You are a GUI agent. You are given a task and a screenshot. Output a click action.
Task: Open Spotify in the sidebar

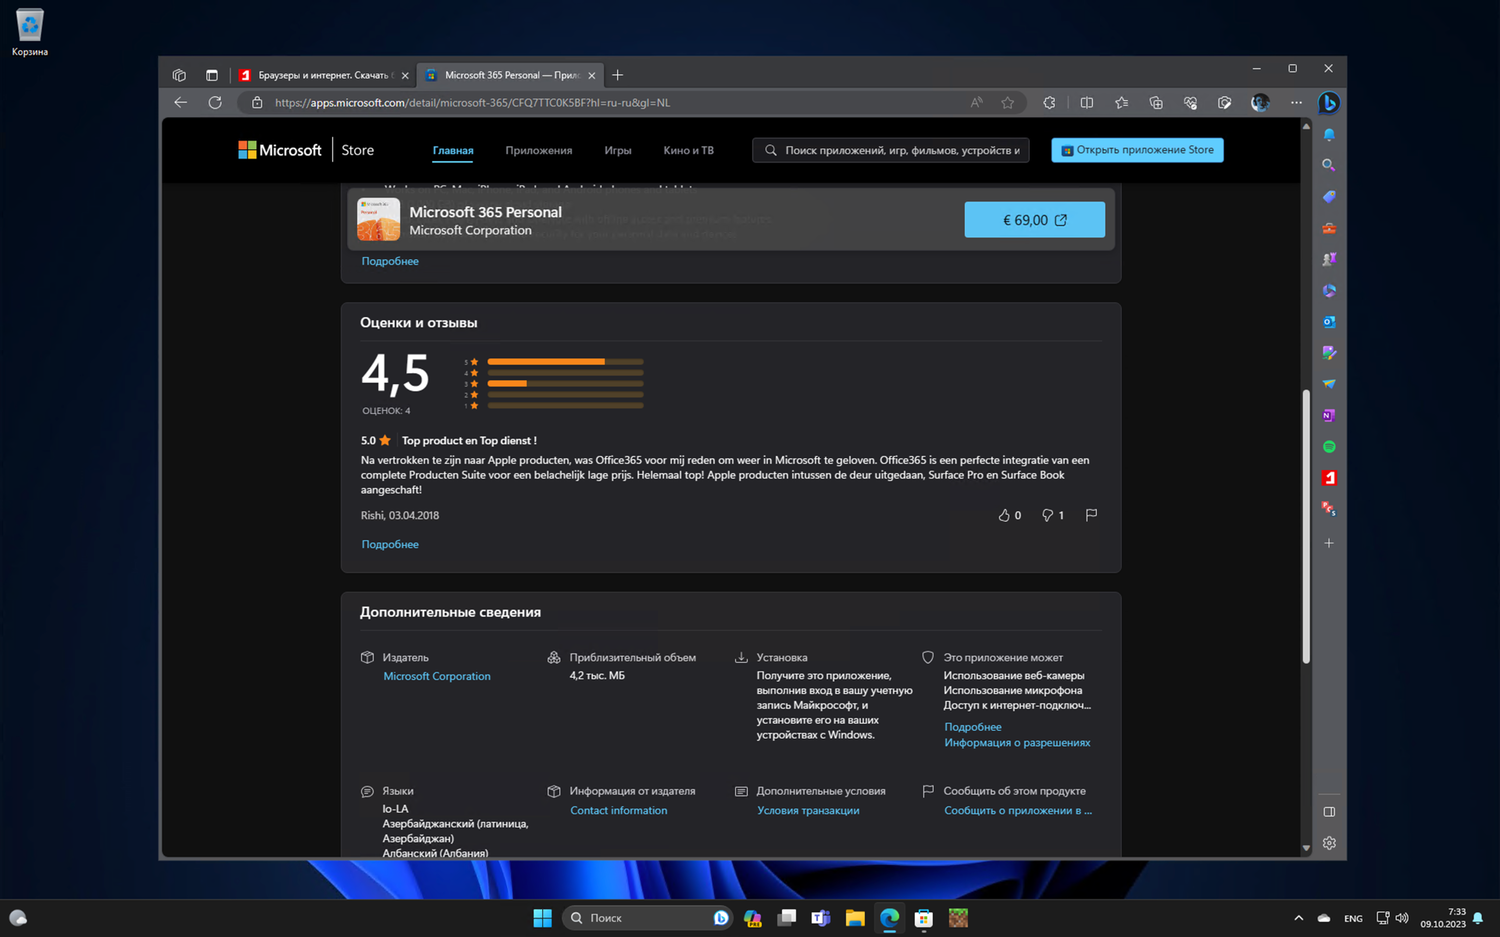click(1329, 447)
